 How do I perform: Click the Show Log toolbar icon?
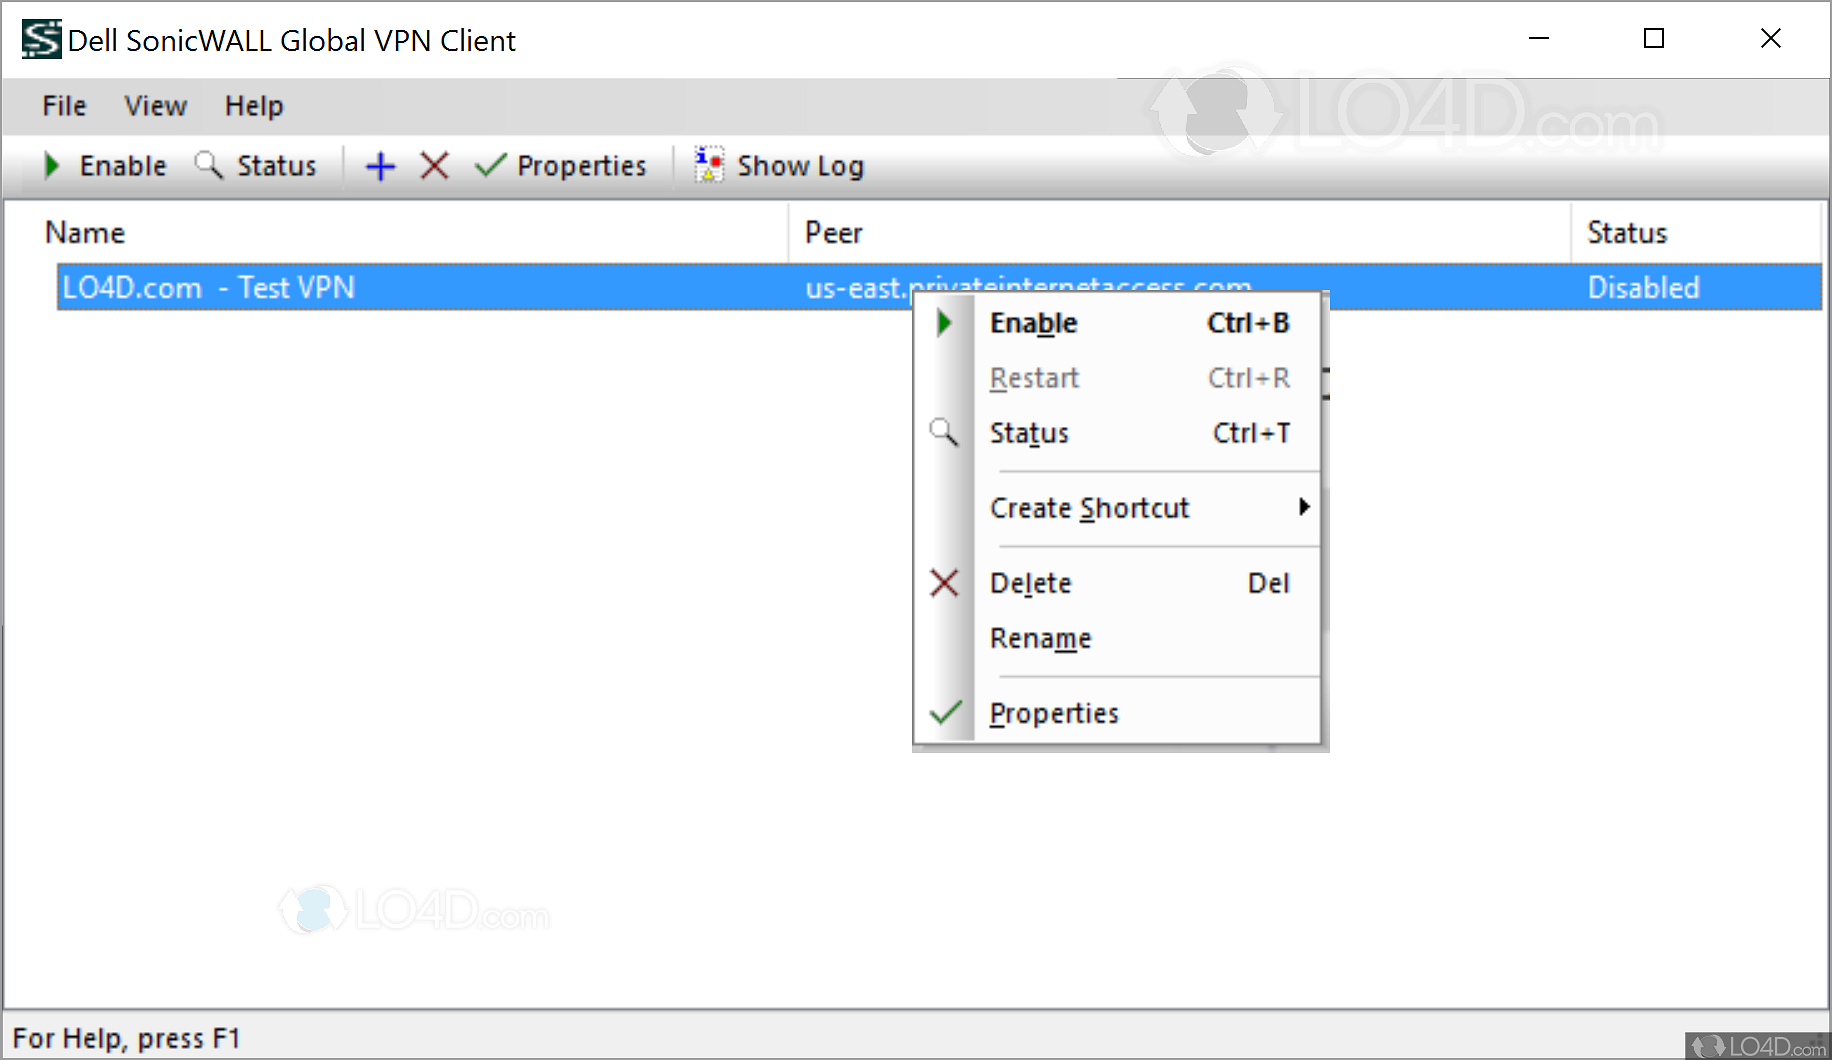(x=709, y=165)
